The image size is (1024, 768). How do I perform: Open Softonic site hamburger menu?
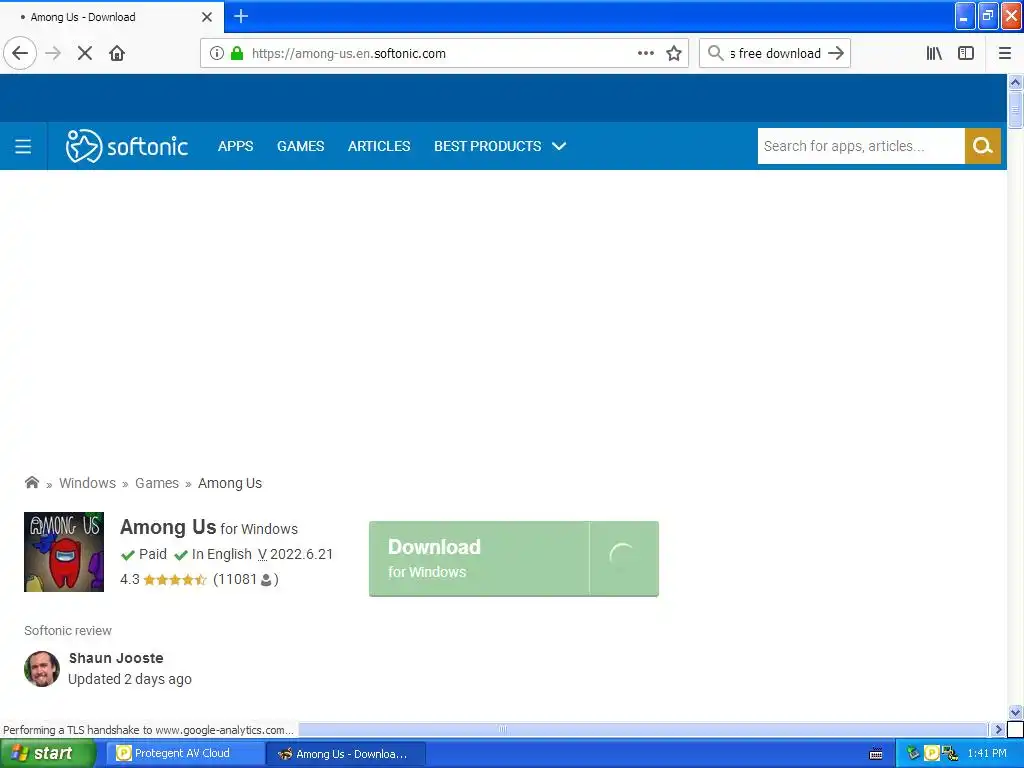click(x=23, y=146)
